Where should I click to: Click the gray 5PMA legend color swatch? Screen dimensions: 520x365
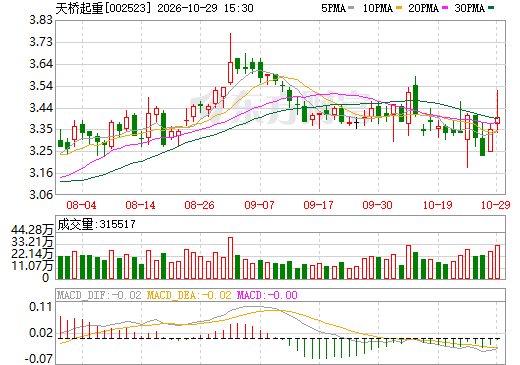351,8
